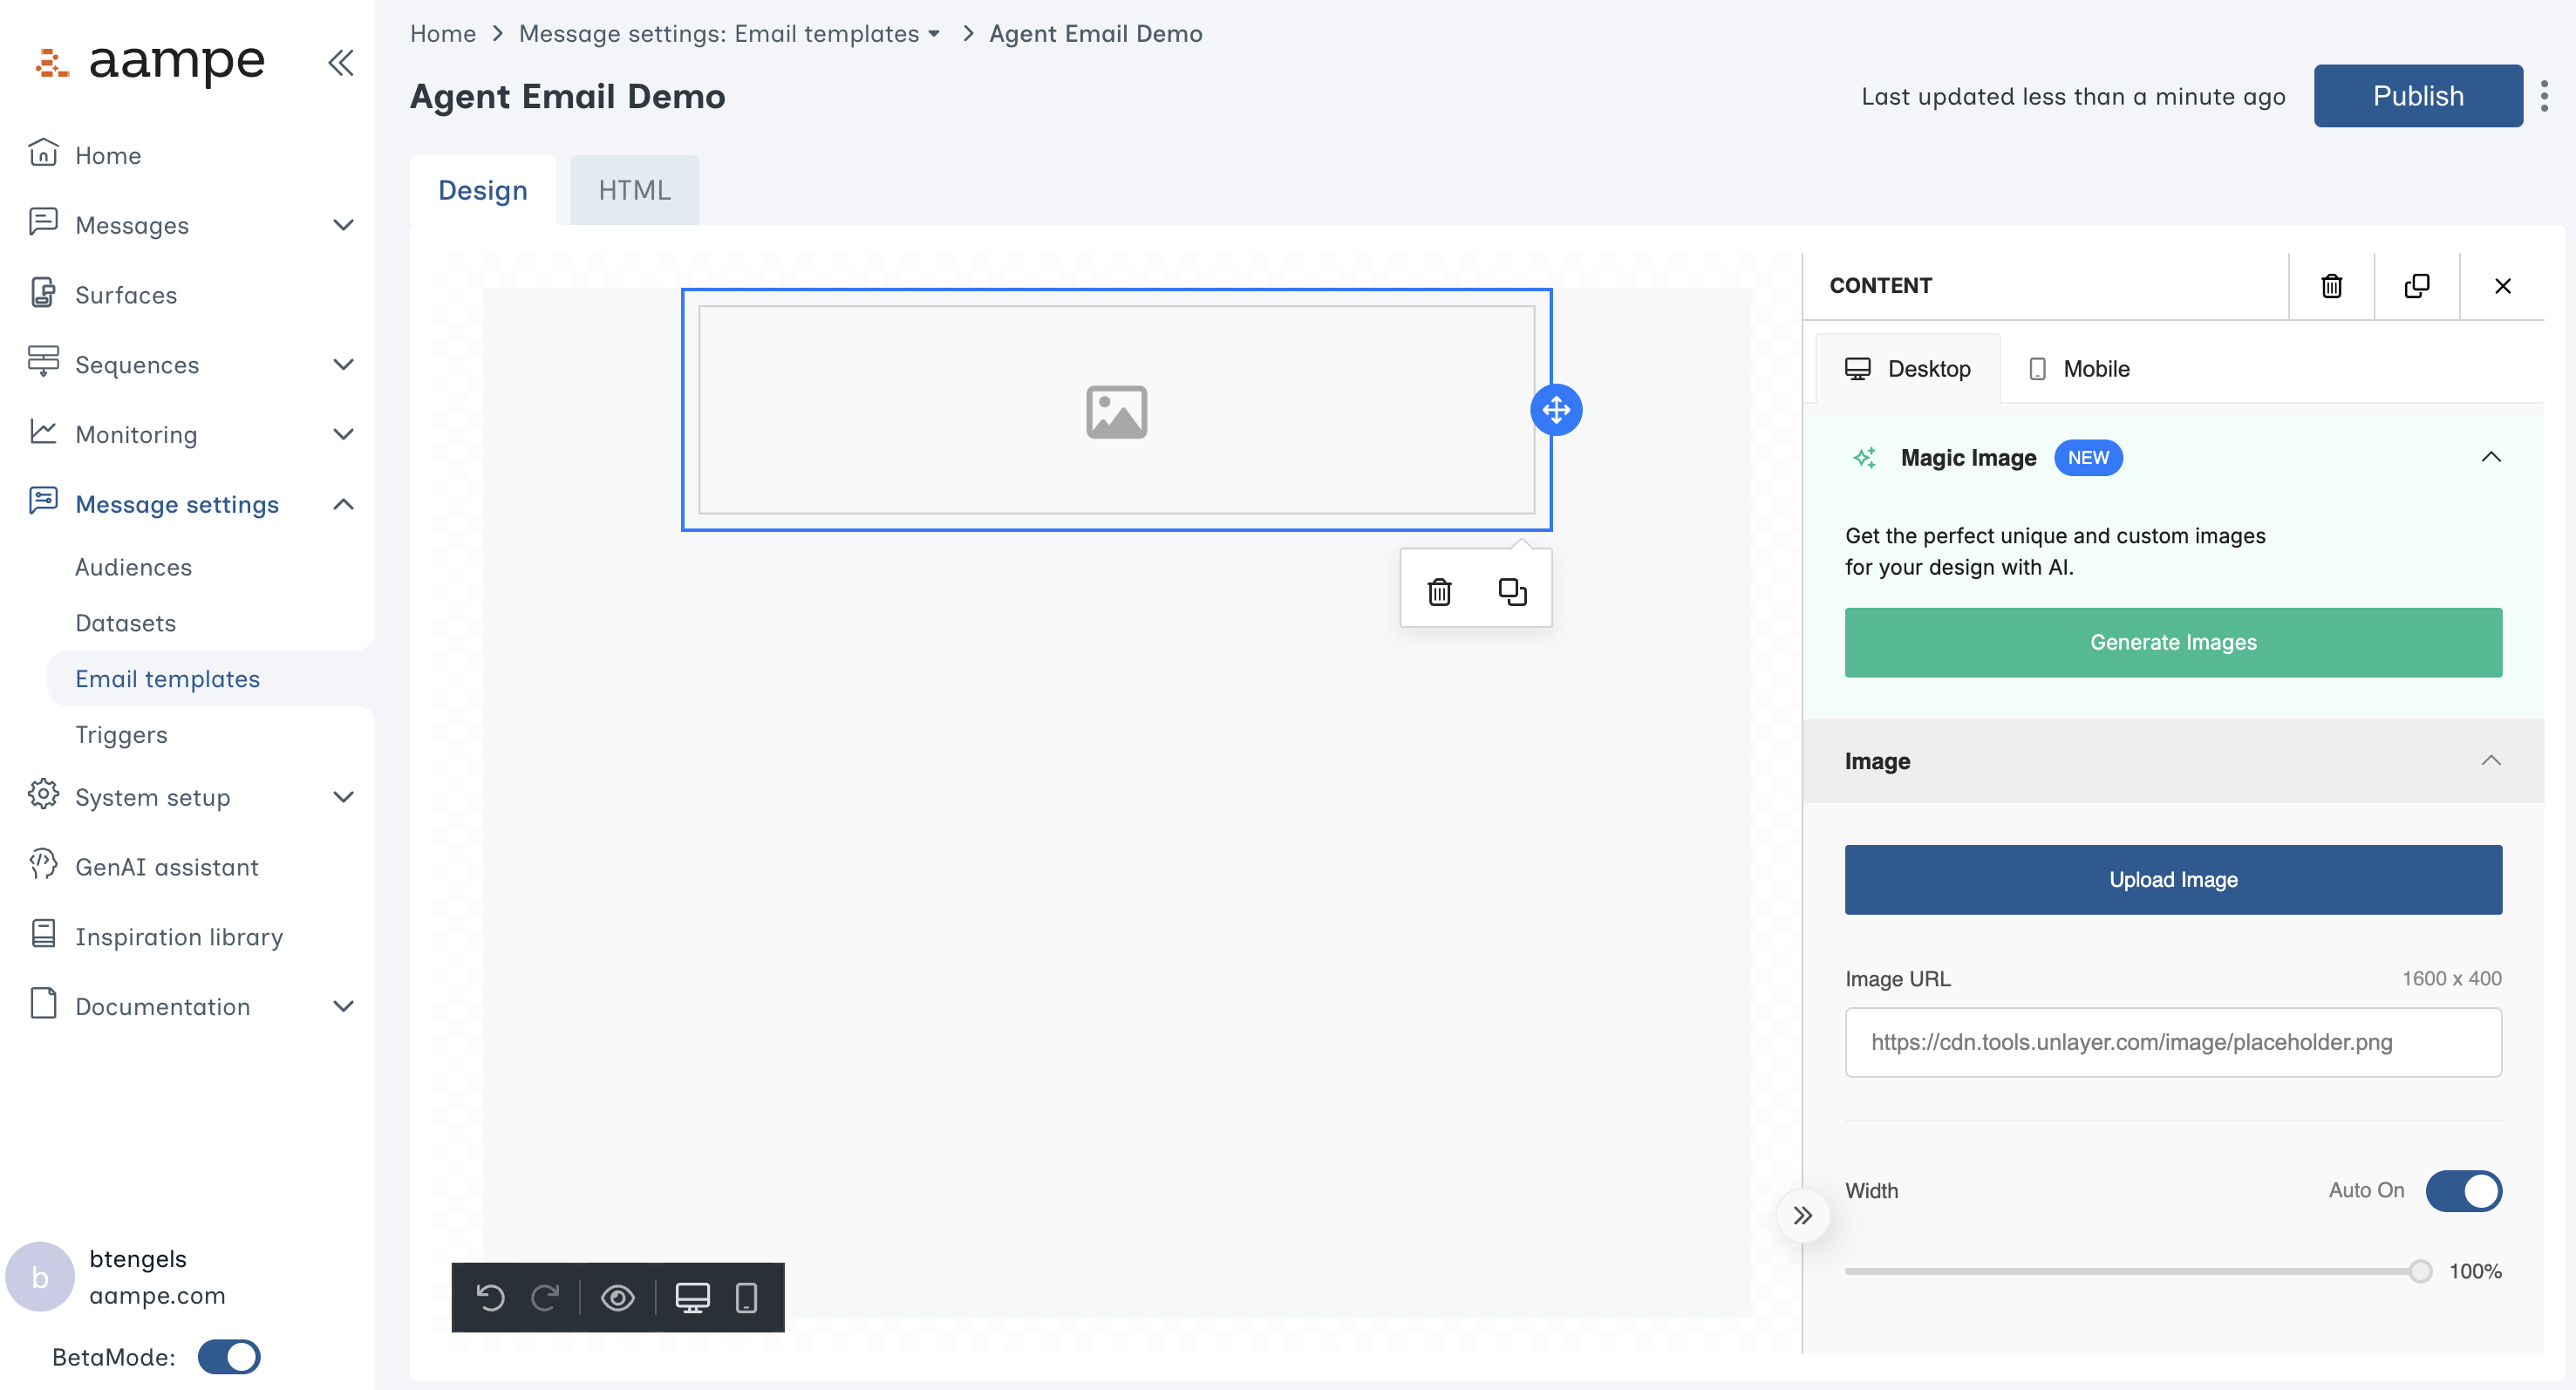Expand the Sequences menu

(343, 365)
